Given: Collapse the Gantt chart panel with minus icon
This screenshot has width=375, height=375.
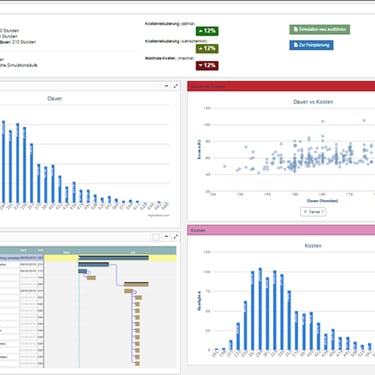Looking at the screenshot, I should 166,237.
